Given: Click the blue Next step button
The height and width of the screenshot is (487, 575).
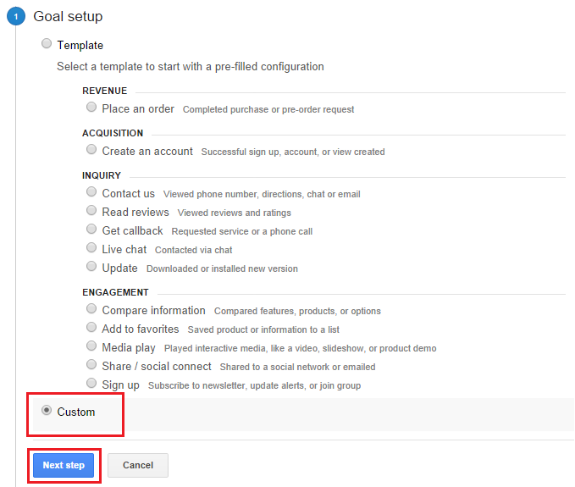Looking at the screenshot, I should [x=63, y=465].
